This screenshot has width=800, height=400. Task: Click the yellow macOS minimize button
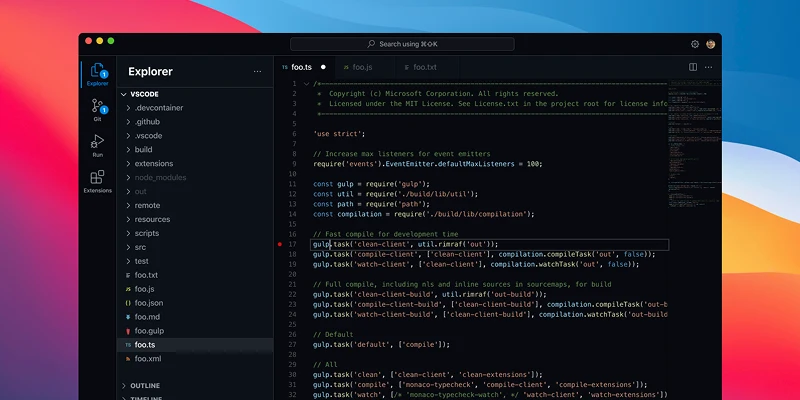click(x=99, y=41)
